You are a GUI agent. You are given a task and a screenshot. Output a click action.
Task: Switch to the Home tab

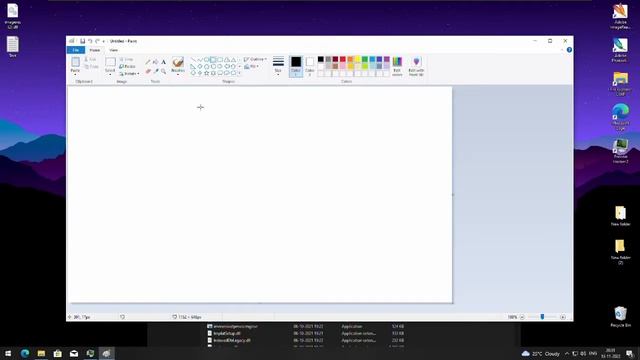[95, 50]
